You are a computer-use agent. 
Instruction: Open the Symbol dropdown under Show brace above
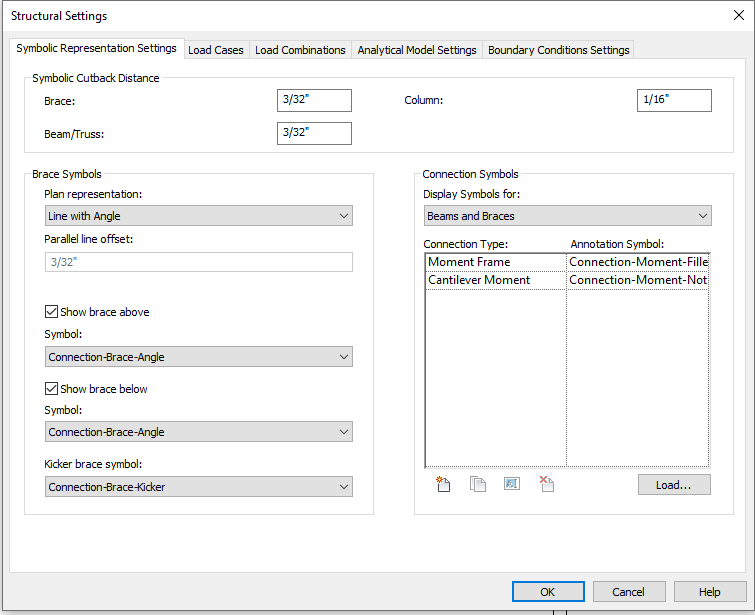199,357
